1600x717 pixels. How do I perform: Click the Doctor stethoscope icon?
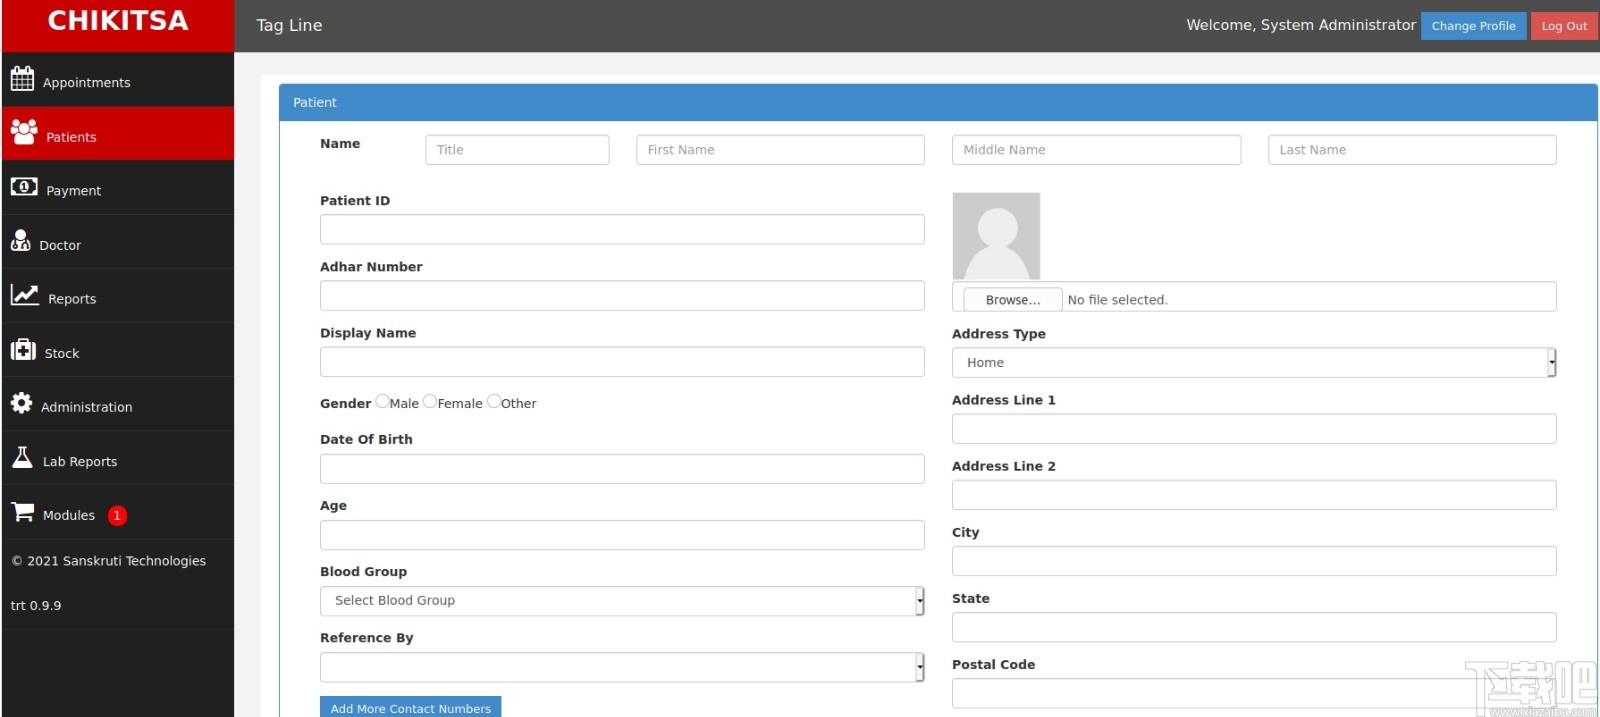click(x=20, y=240)
